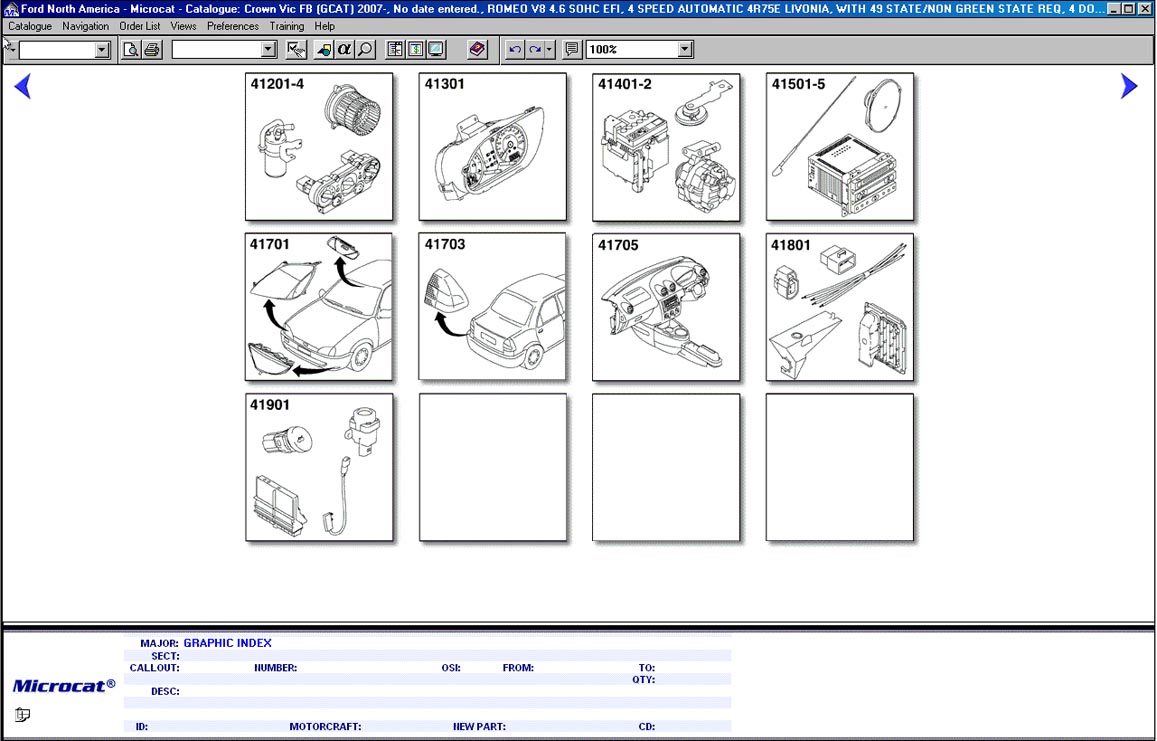Select the 41301 instrument cluster thumbnail
The height and width of the screenshot is (741, 1157).
492,147
